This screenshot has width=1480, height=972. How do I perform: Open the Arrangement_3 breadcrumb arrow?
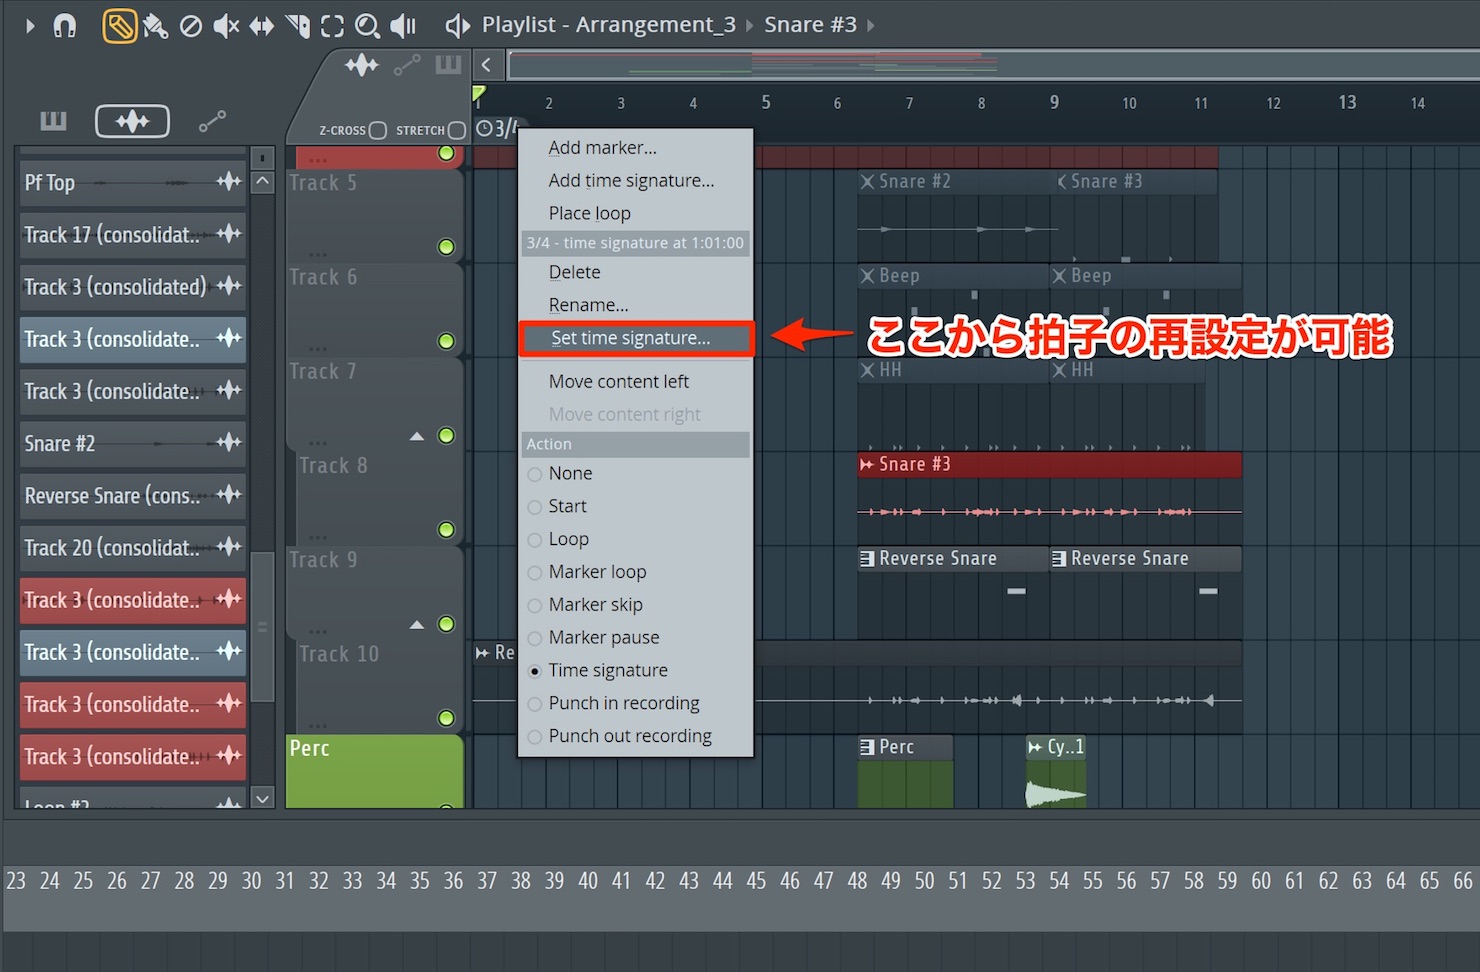(x=749, y=26)
